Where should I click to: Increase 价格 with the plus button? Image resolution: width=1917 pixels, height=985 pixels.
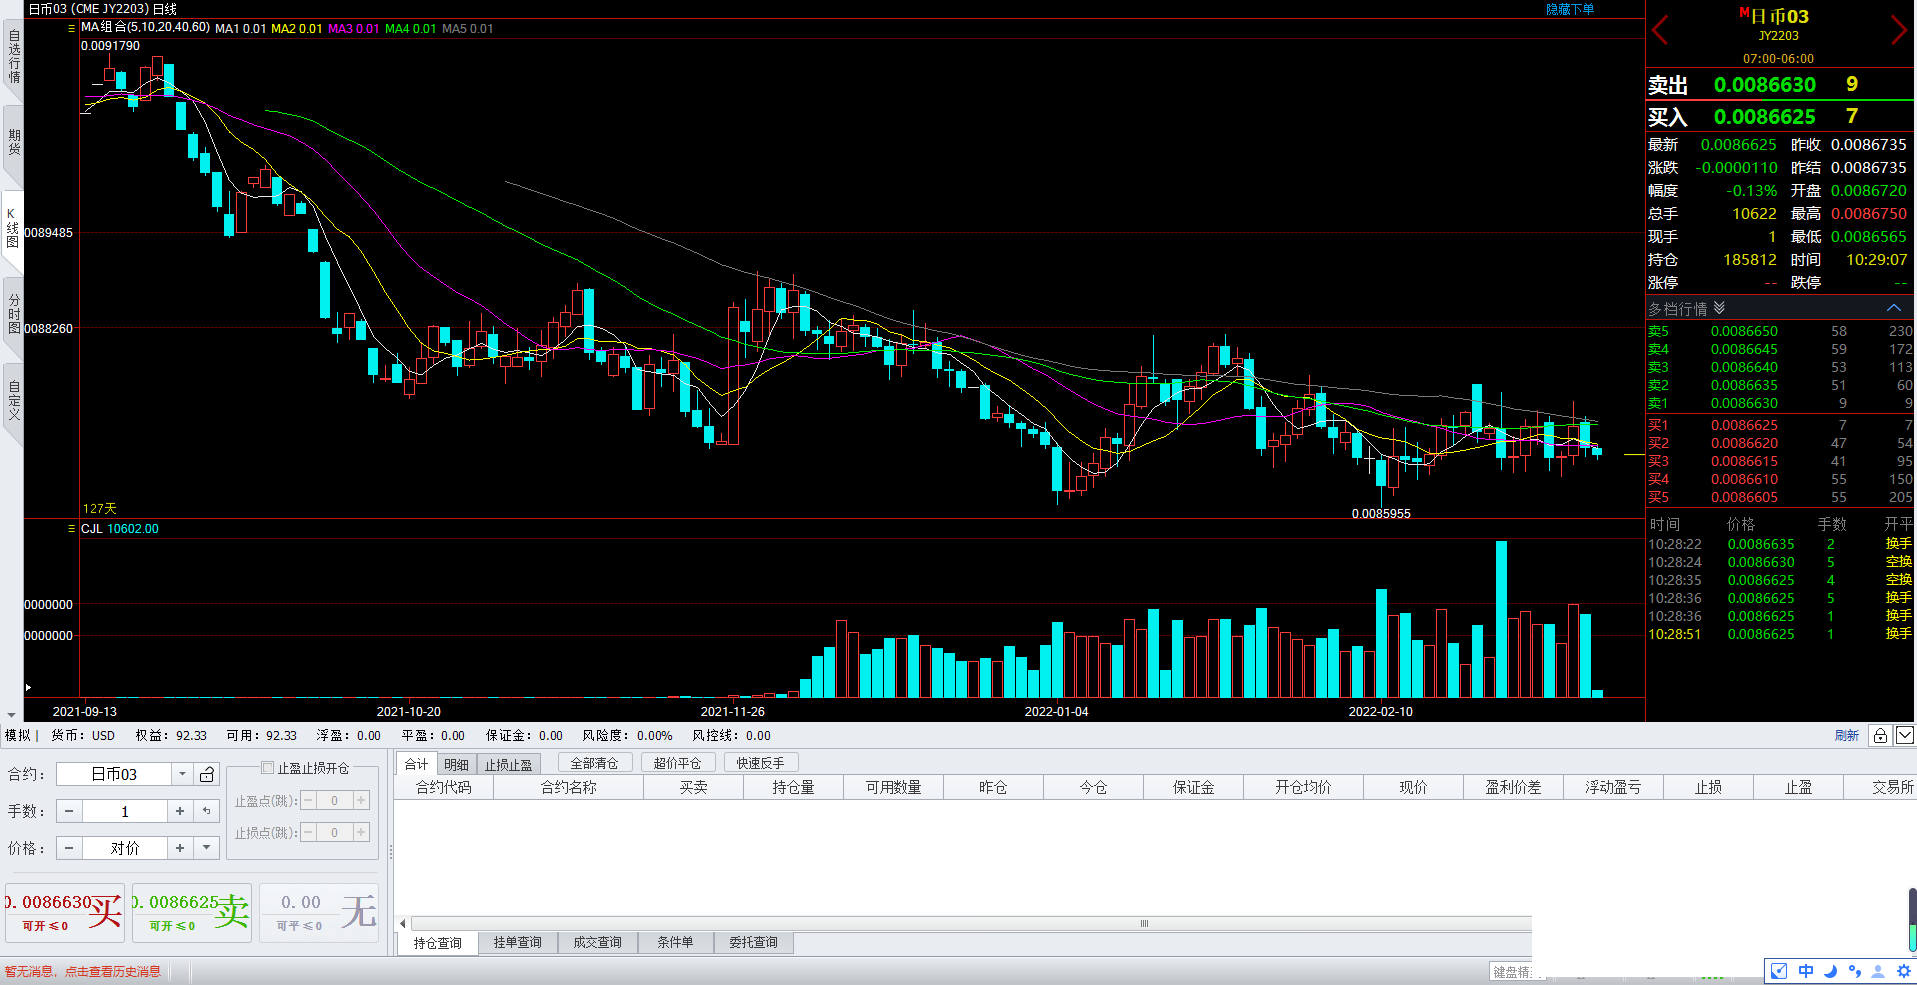180,848
